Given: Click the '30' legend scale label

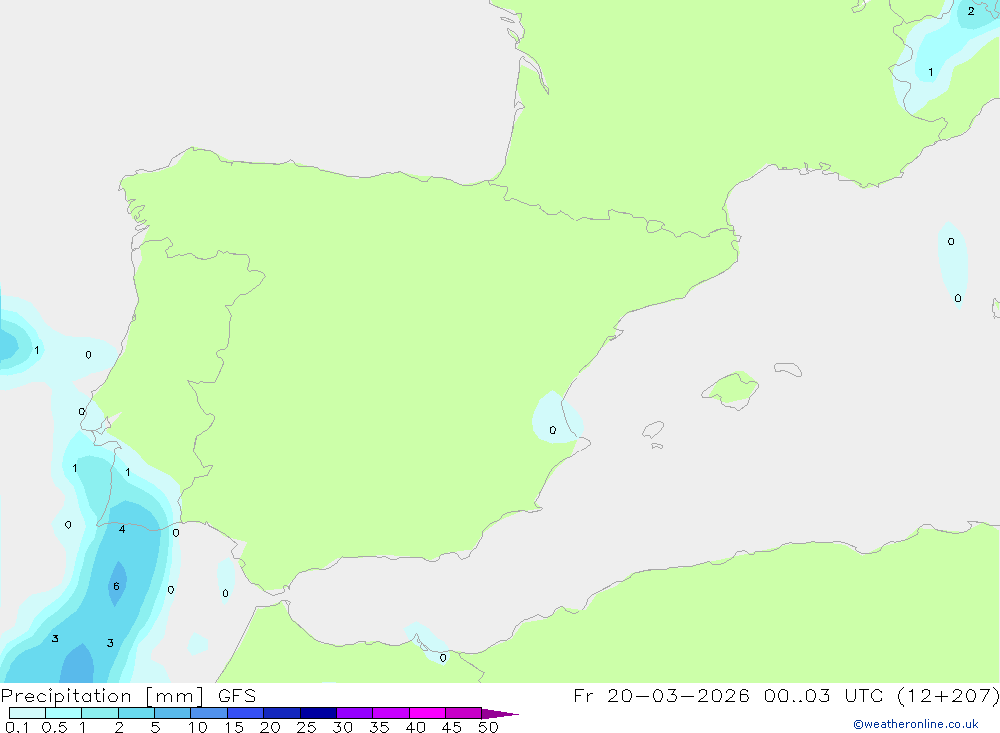Looking at the screenshot, I should [342, 727].
